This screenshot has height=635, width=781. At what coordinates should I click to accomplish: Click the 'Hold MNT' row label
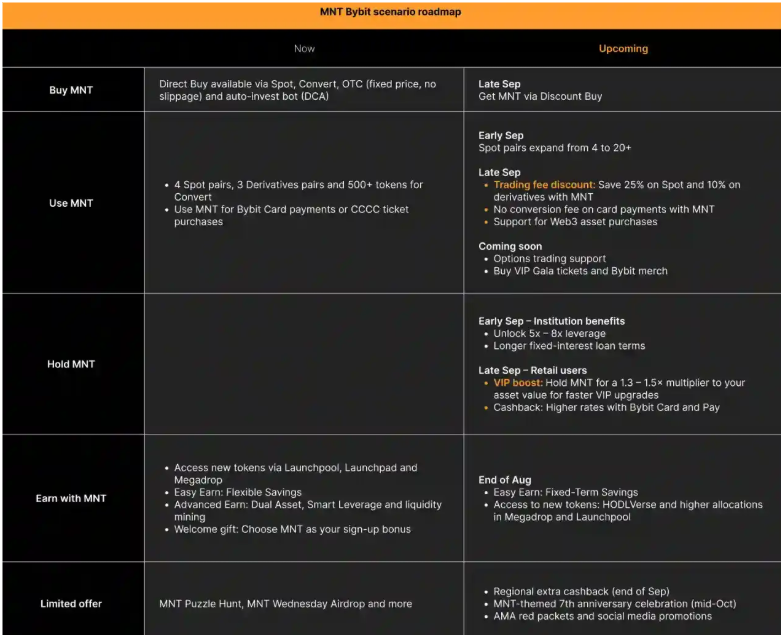71,364
